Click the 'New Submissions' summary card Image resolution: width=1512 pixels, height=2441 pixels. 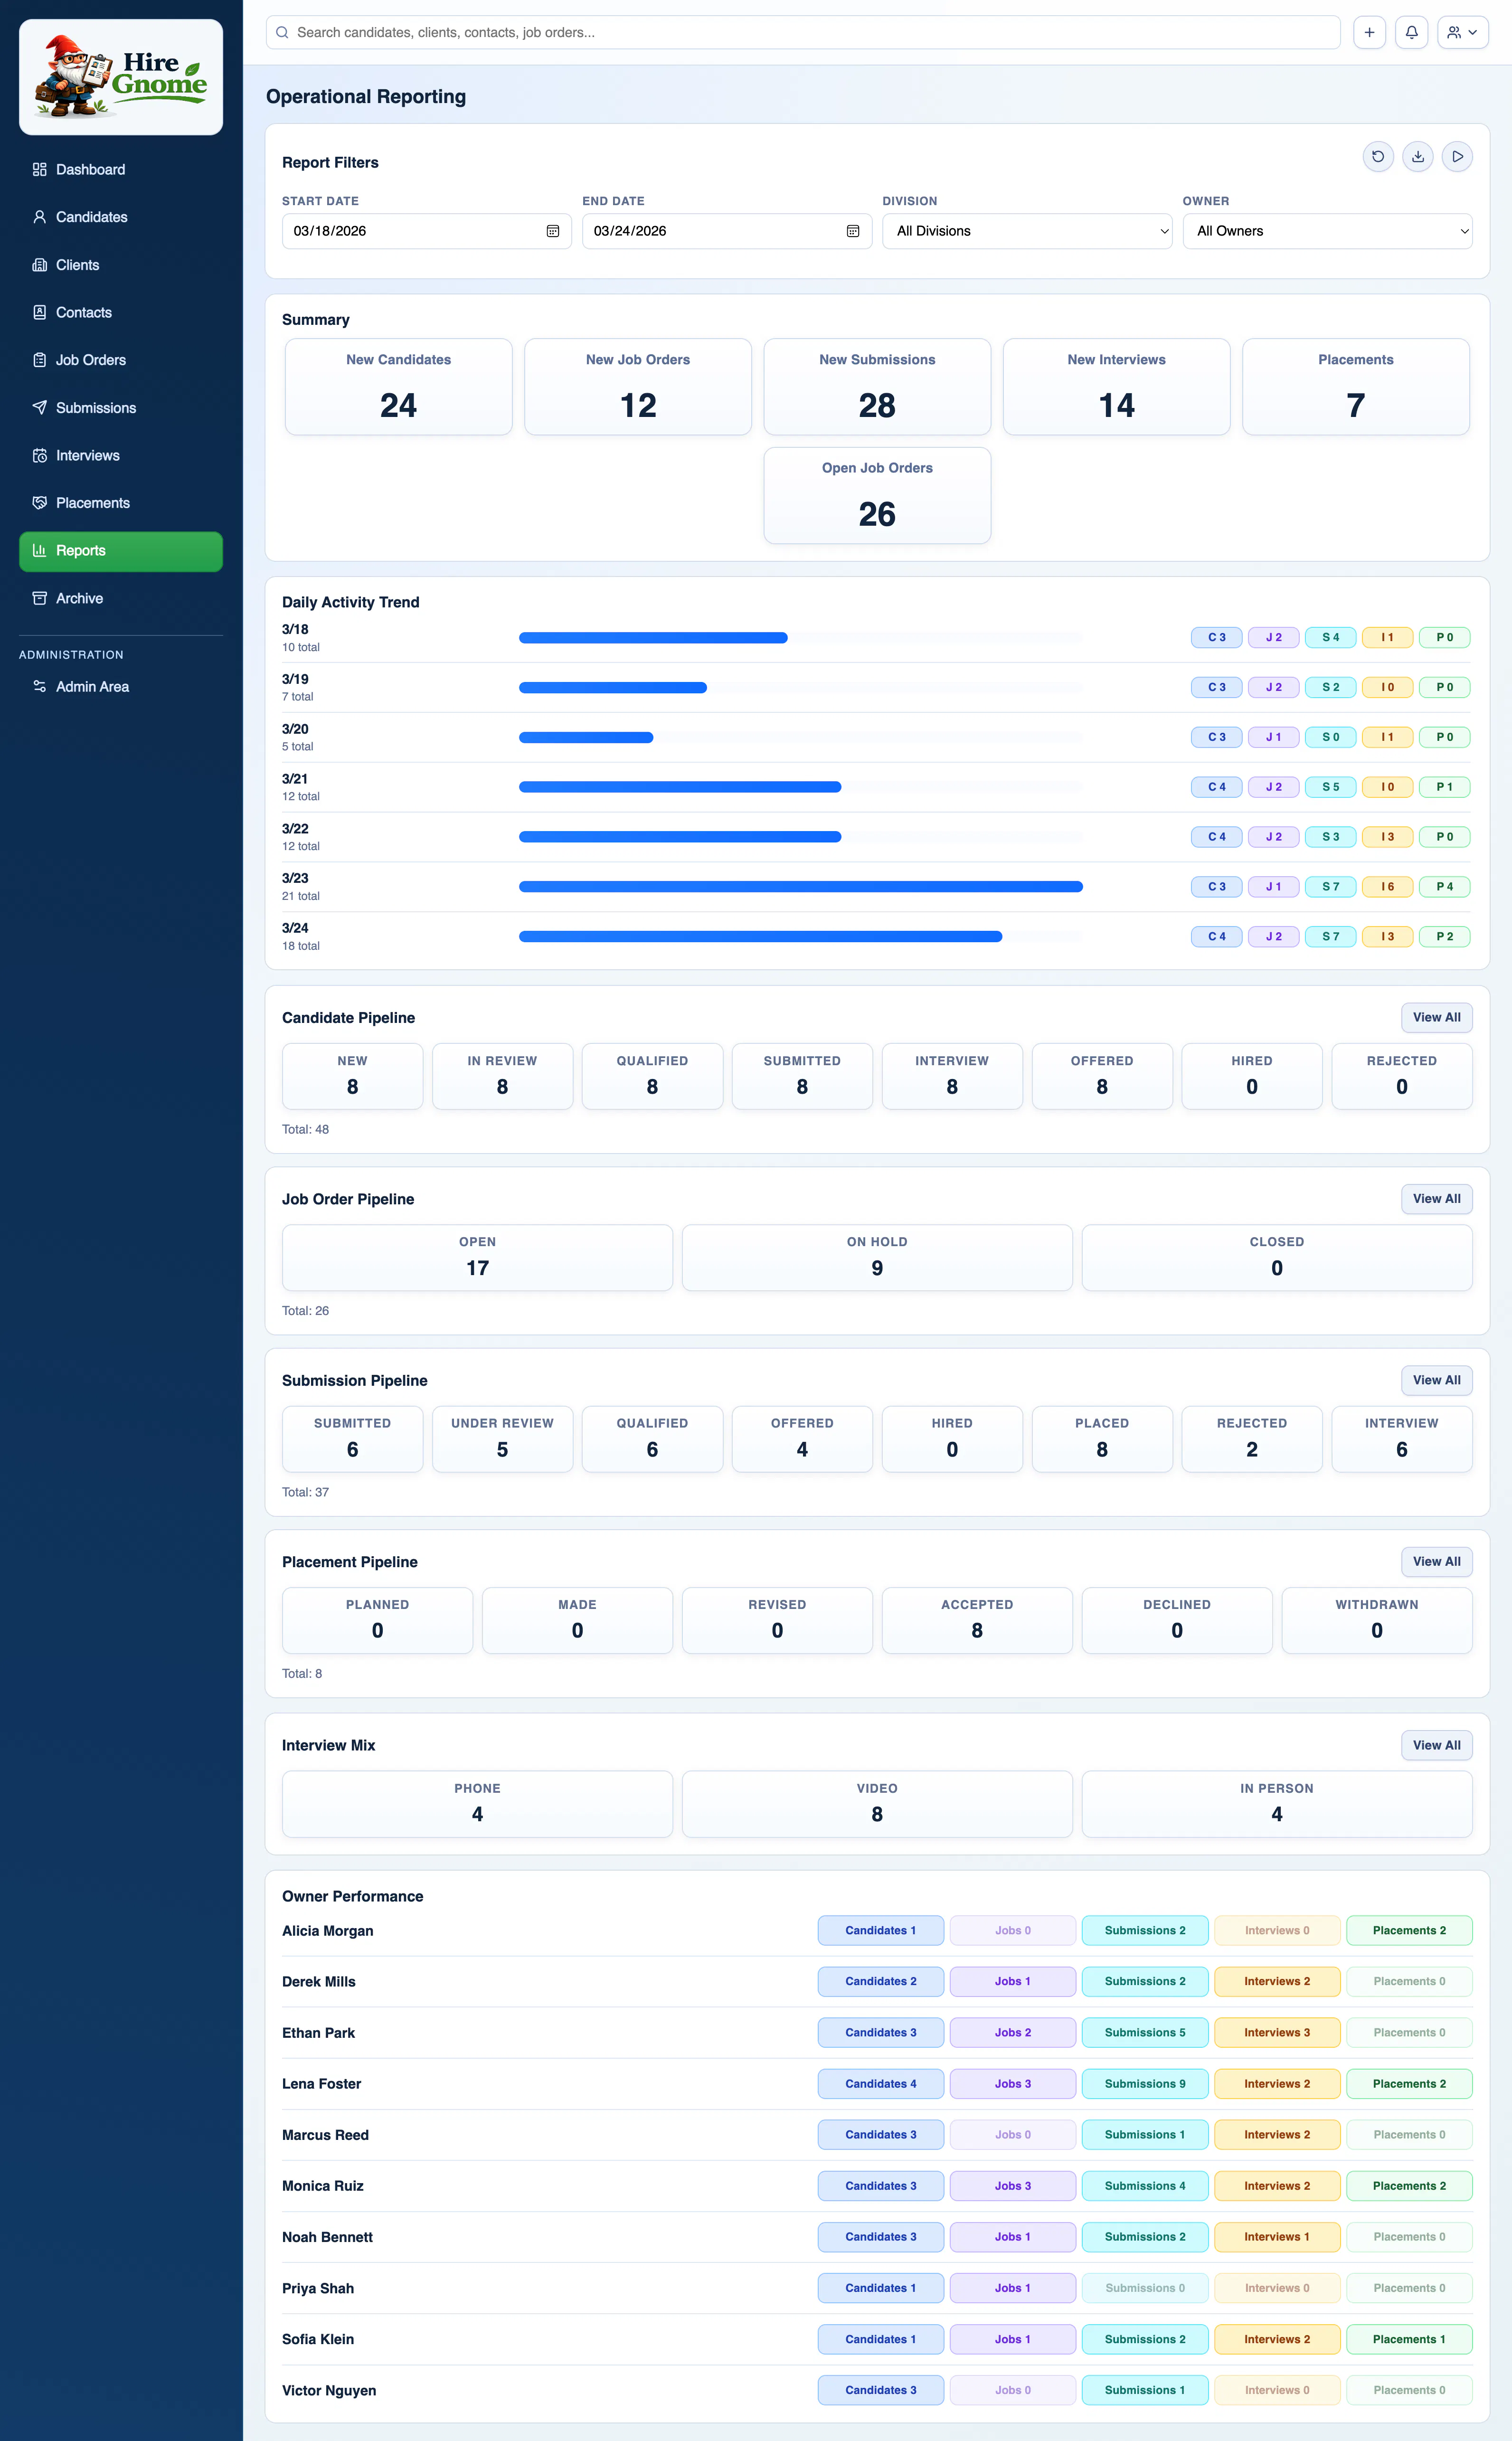point(877,387)
